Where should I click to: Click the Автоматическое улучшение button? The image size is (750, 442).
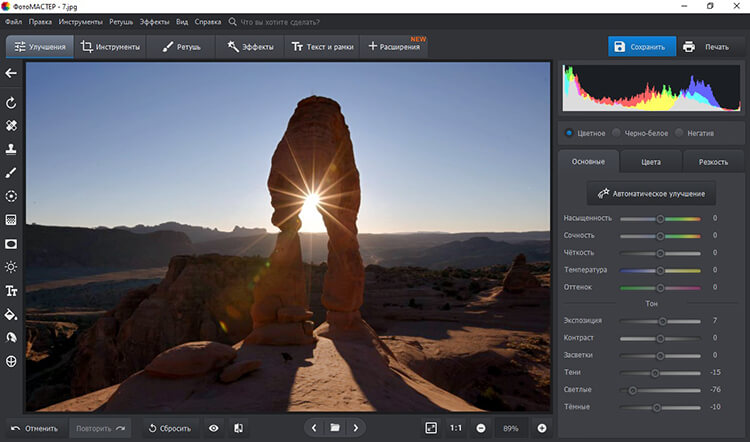[x=651, y=193]
